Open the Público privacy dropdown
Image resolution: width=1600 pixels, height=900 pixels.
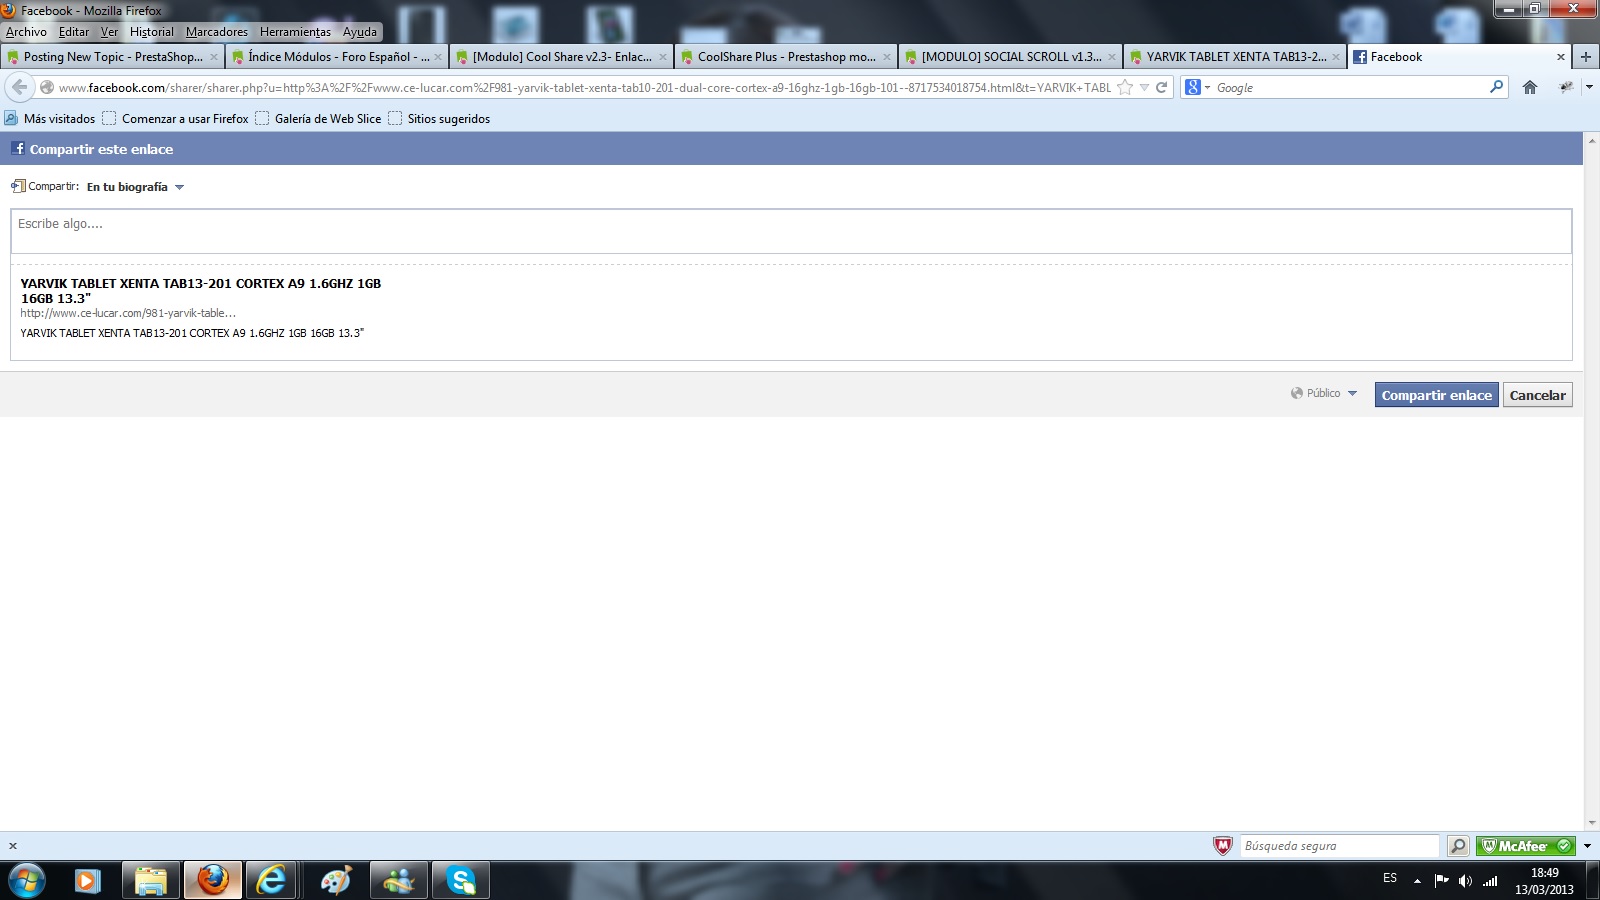coord(1324,393)
